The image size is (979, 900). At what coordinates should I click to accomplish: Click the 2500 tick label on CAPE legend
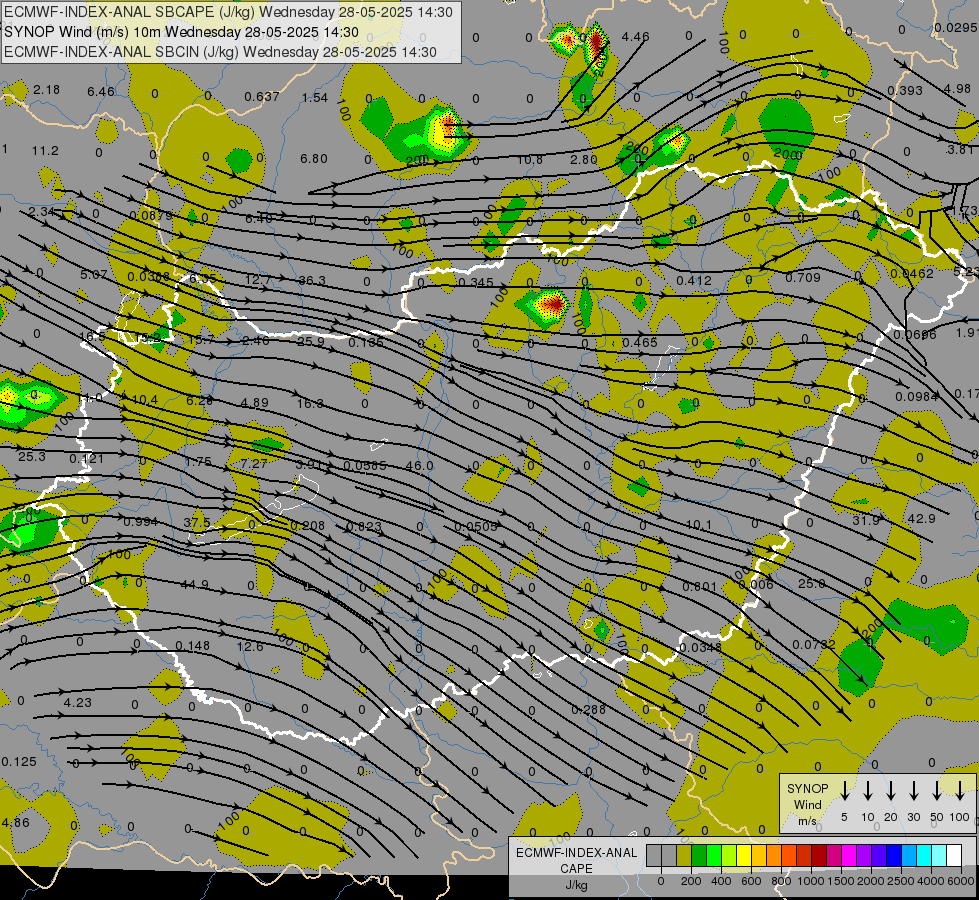[x=901, y=881]
